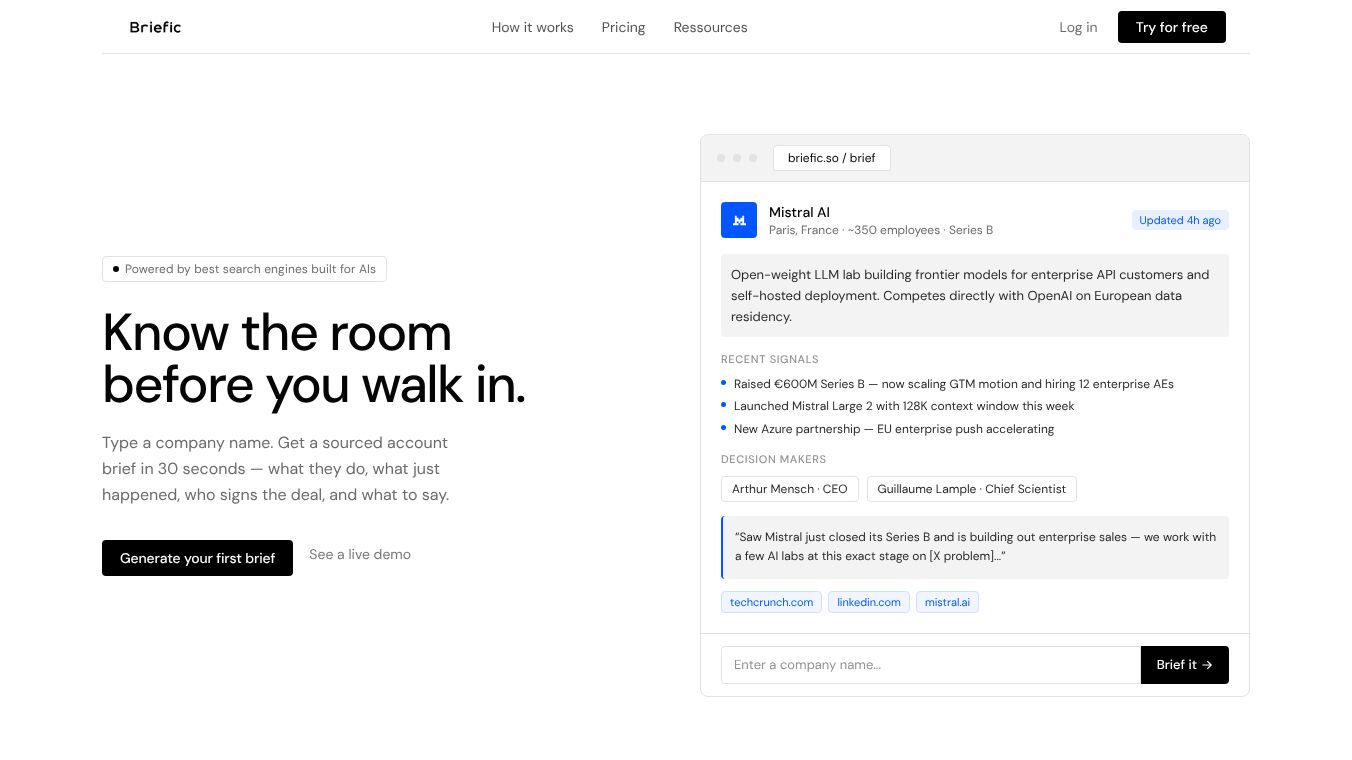Viewport: 1352px width, 760px height.
Task: Click Try for free button
Action: point(1171,27)
